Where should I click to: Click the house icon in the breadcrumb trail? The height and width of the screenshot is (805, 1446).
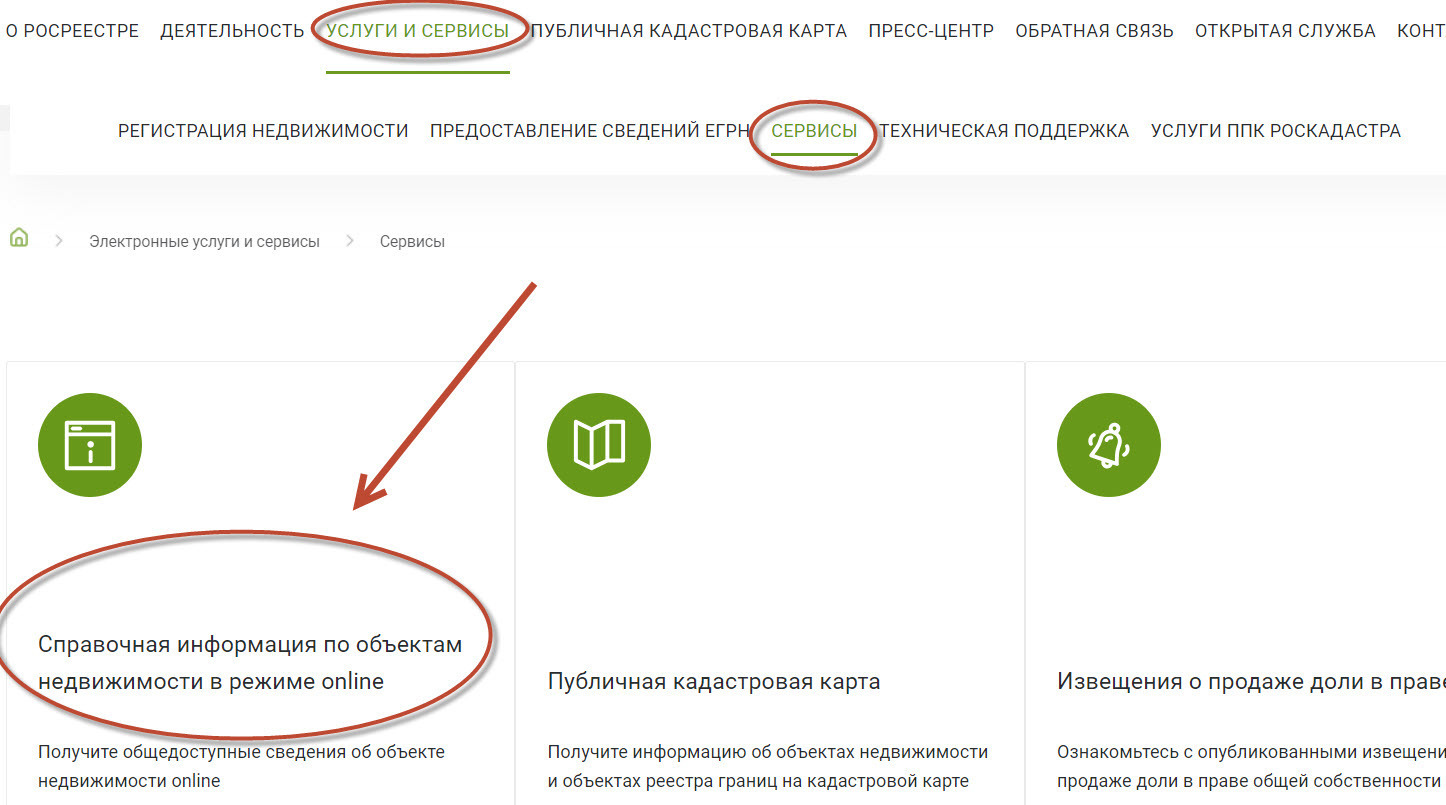19,240
